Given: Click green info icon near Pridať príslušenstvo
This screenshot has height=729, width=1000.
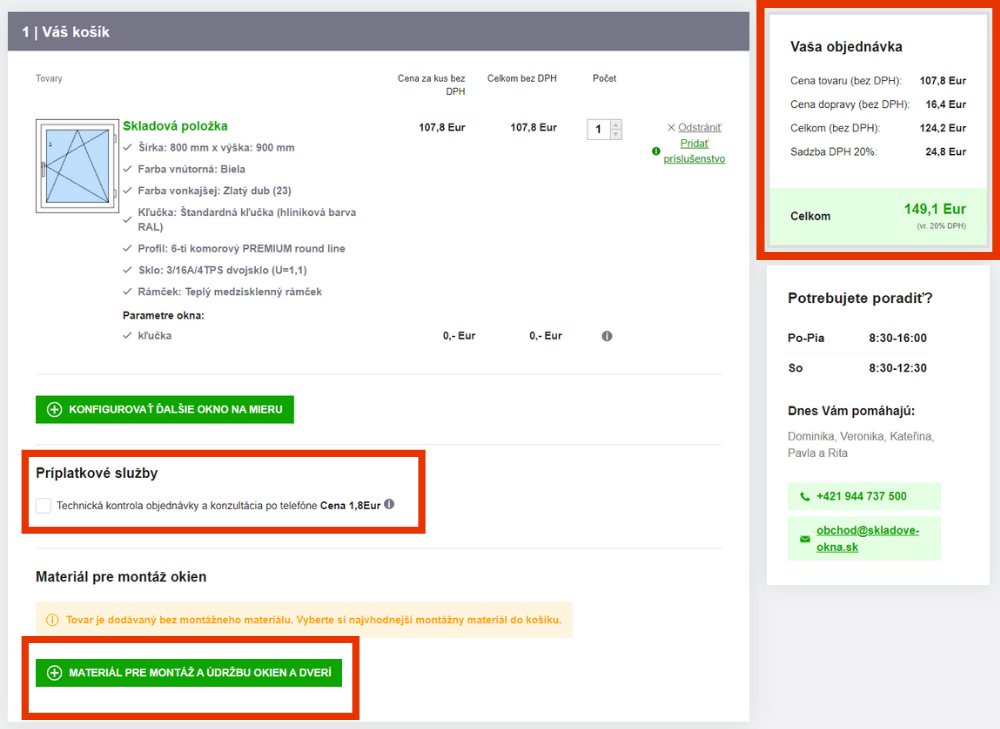Looking at the screenshot, I should coord(656,151).
